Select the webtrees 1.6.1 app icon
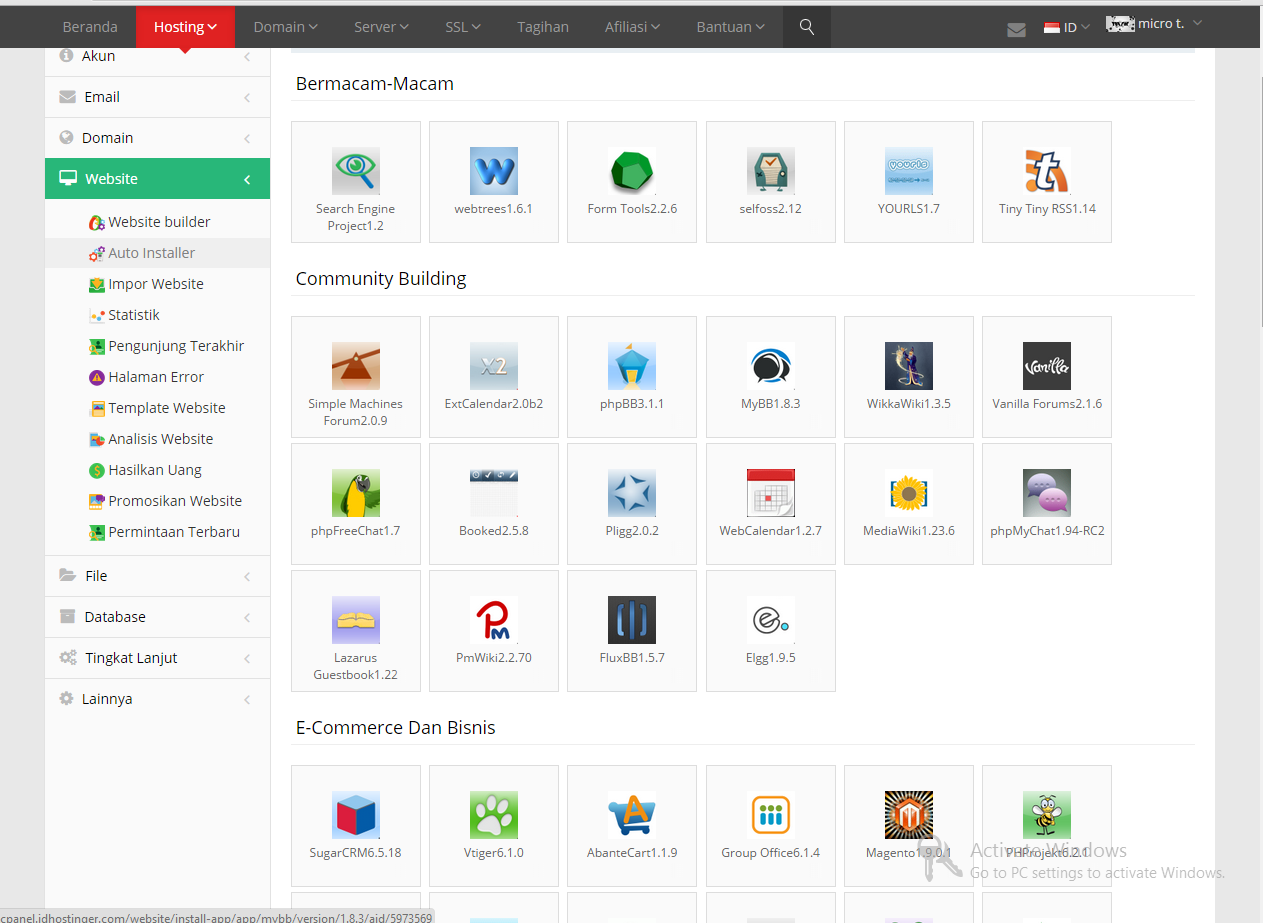This screenshot has height=923, width=1263. click(494, 171)
